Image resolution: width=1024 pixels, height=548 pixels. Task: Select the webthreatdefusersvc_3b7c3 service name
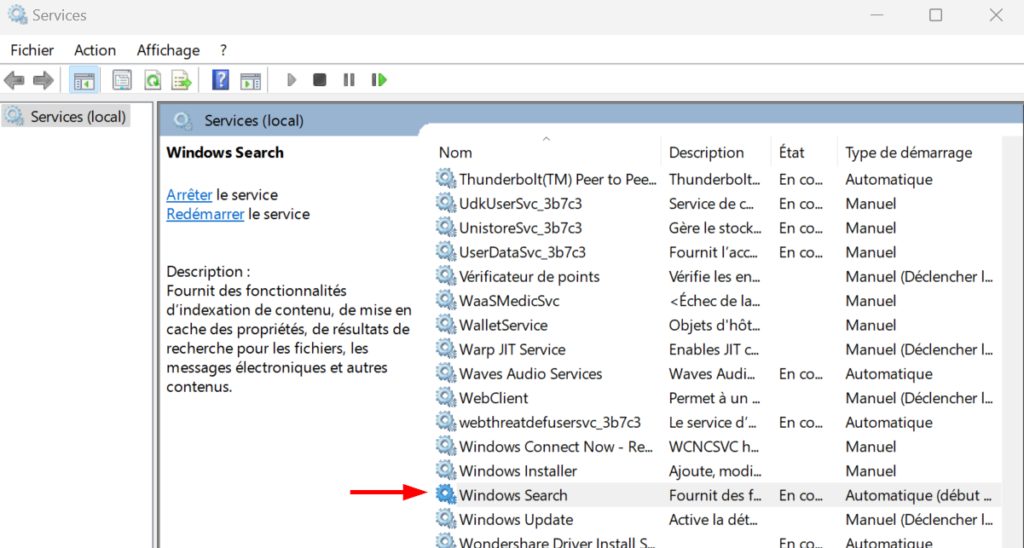pos(550,423)
